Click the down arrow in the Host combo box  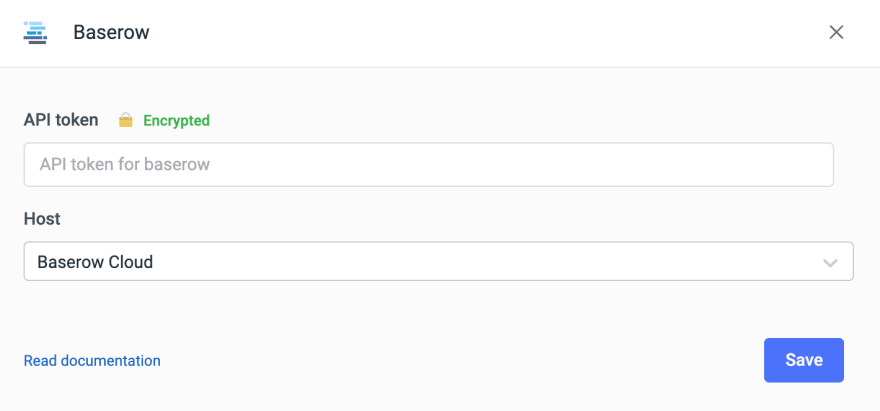click(829, 263)
